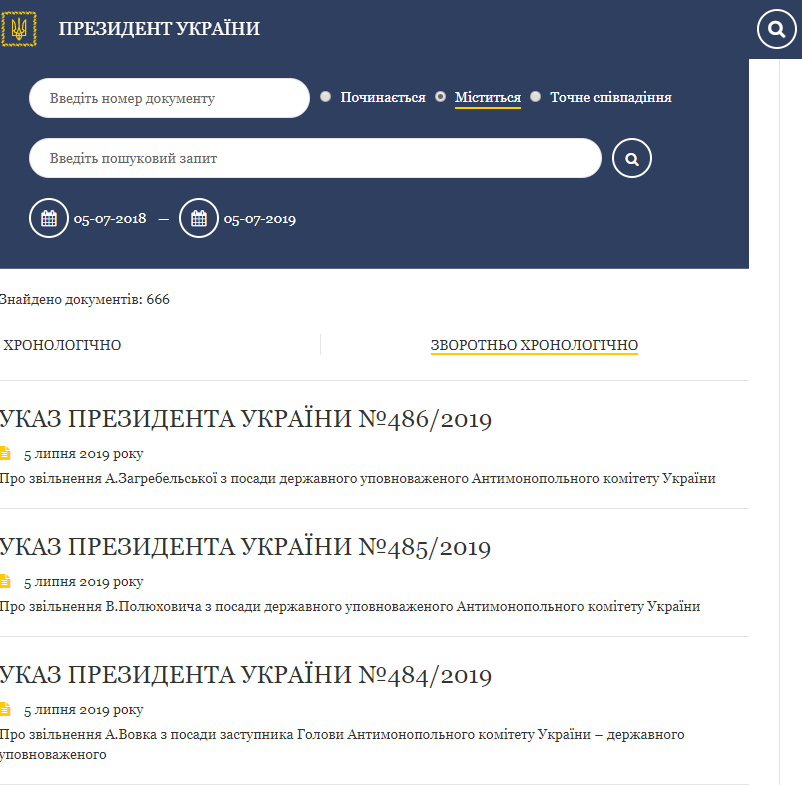
Task: Open end date calendar picker icon
Action: tap(198, 218)
